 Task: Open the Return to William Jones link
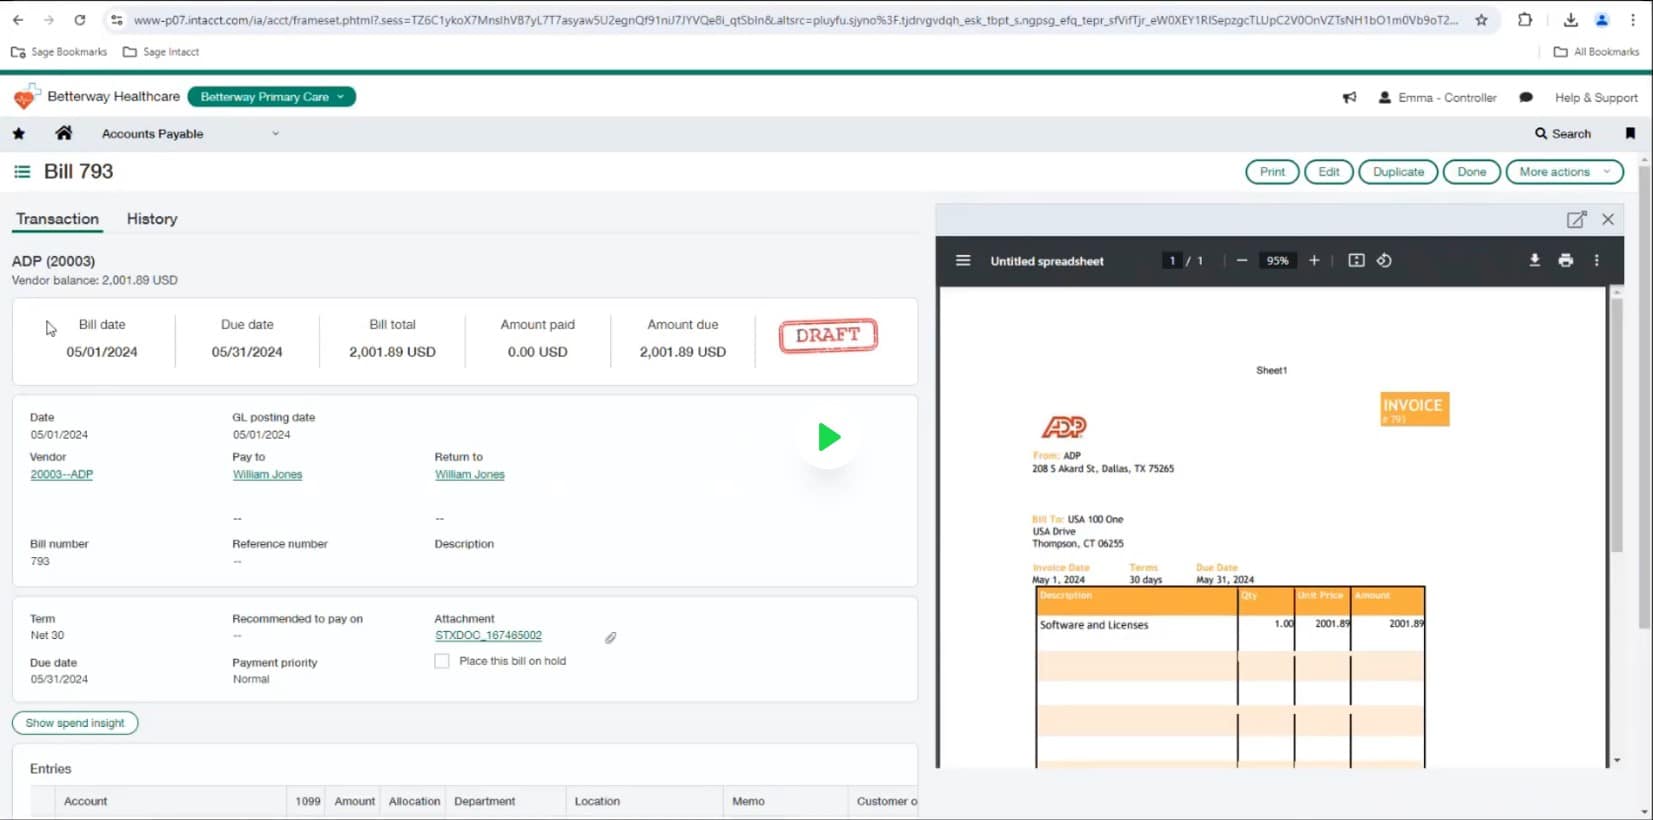[469, 475]
